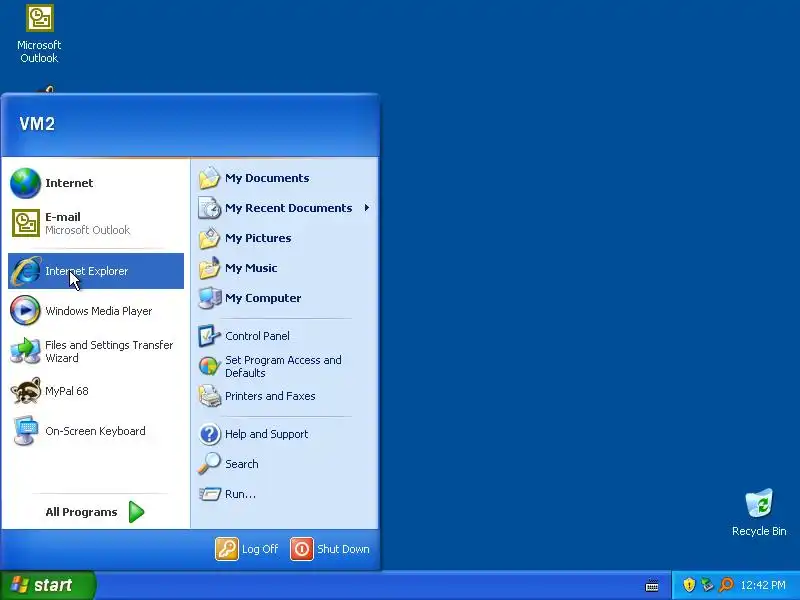Open the Recycle Bin desktop icon
Viewport: 800px width, 600px height.
point(759,513)
